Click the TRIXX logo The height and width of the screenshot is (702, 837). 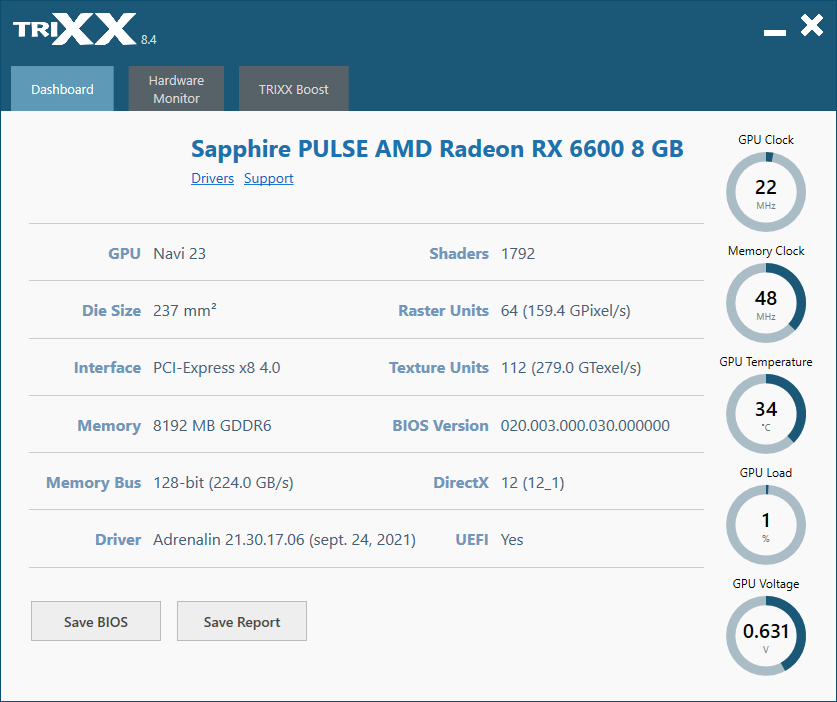[75, 29]
